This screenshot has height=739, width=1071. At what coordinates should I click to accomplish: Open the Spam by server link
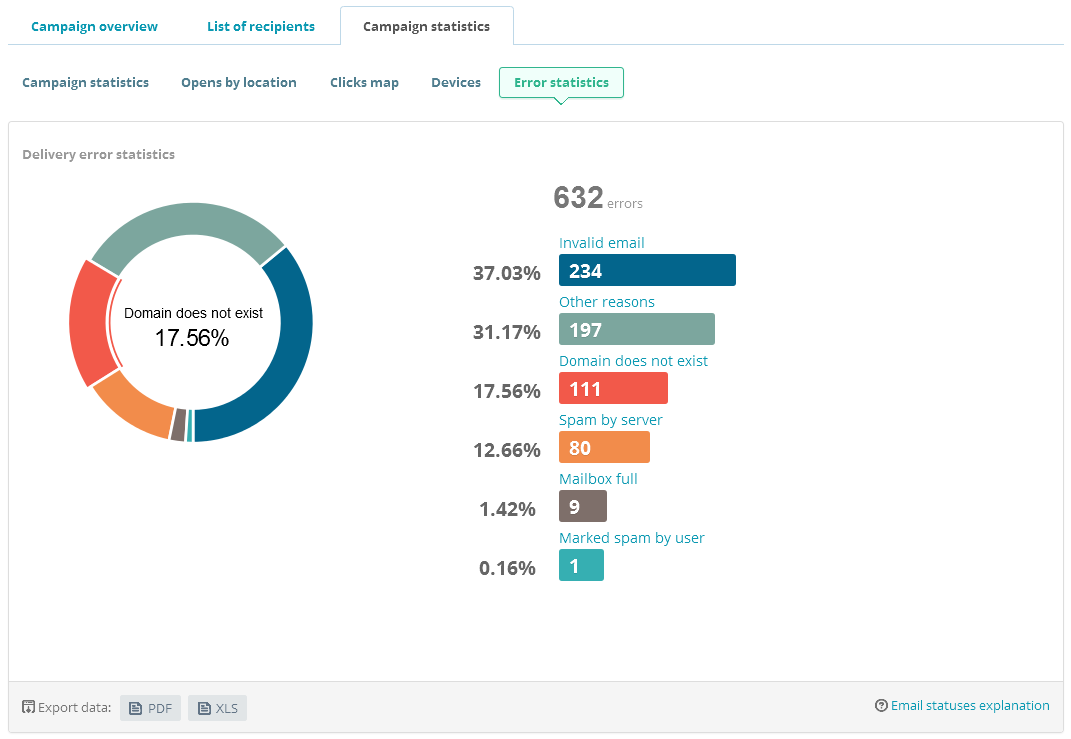[x=611, y=419]
